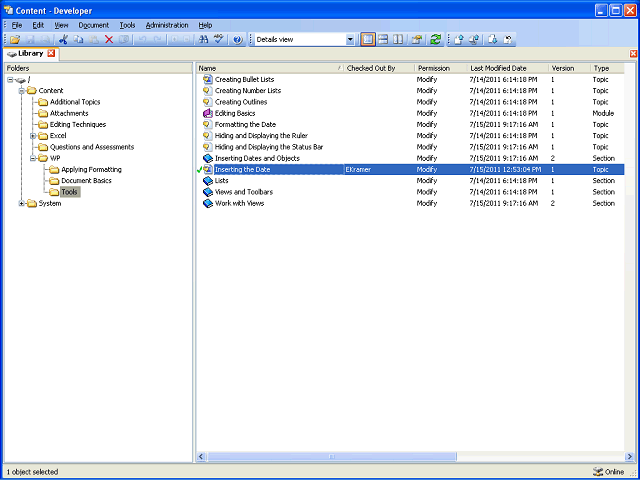Click the Creating Number Lists topic icon
Screen dimensions: 640x480
(208, 91)
